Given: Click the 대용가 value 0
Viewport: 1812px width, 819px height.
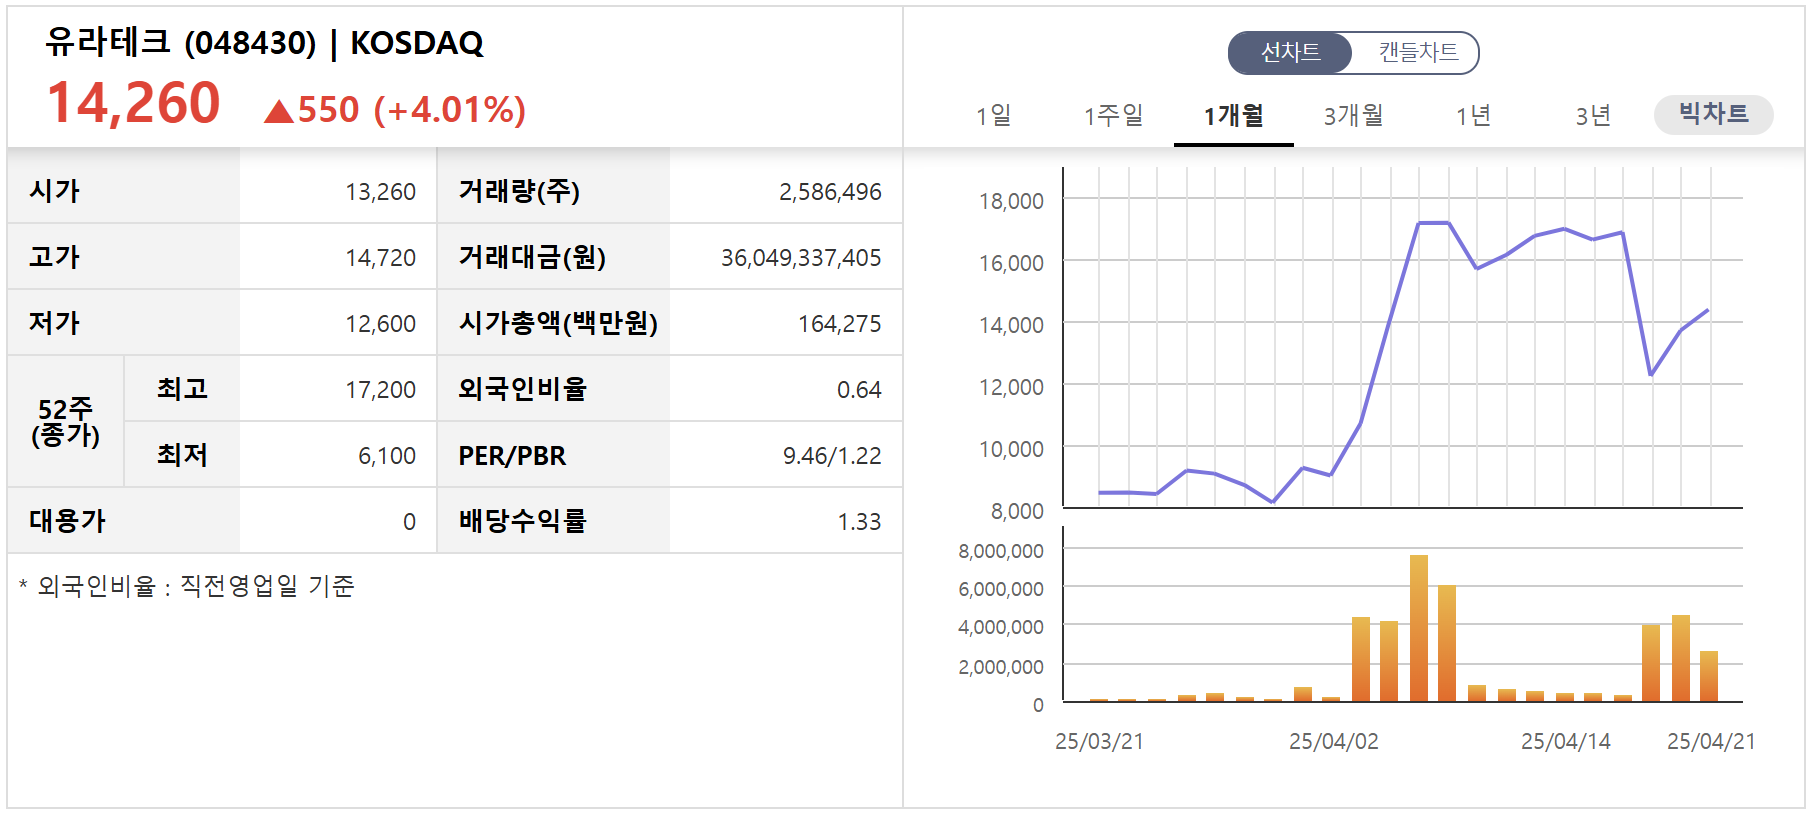Looking at the screenshot, I should [409, 522].
